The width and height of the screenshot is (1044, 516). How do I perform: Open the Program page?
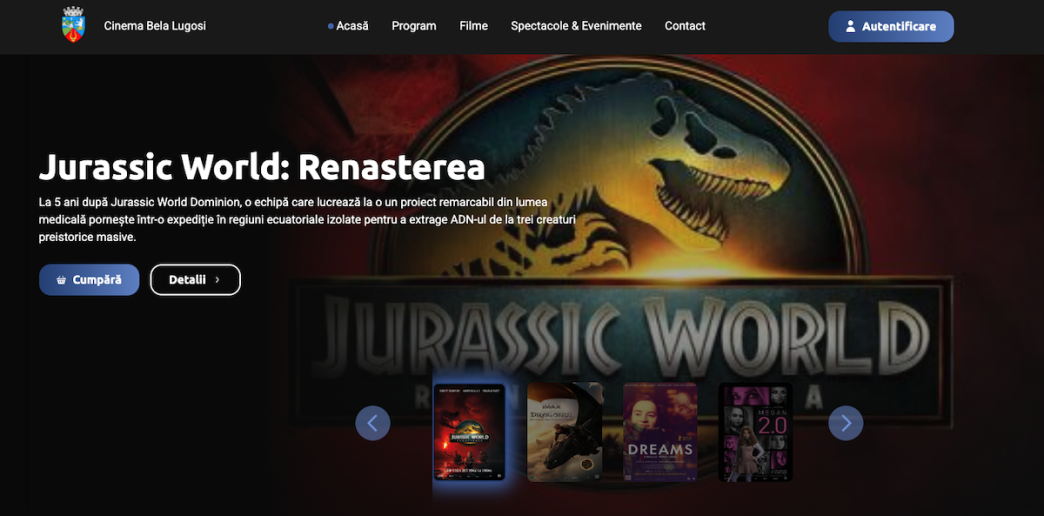tap(414, 26)
